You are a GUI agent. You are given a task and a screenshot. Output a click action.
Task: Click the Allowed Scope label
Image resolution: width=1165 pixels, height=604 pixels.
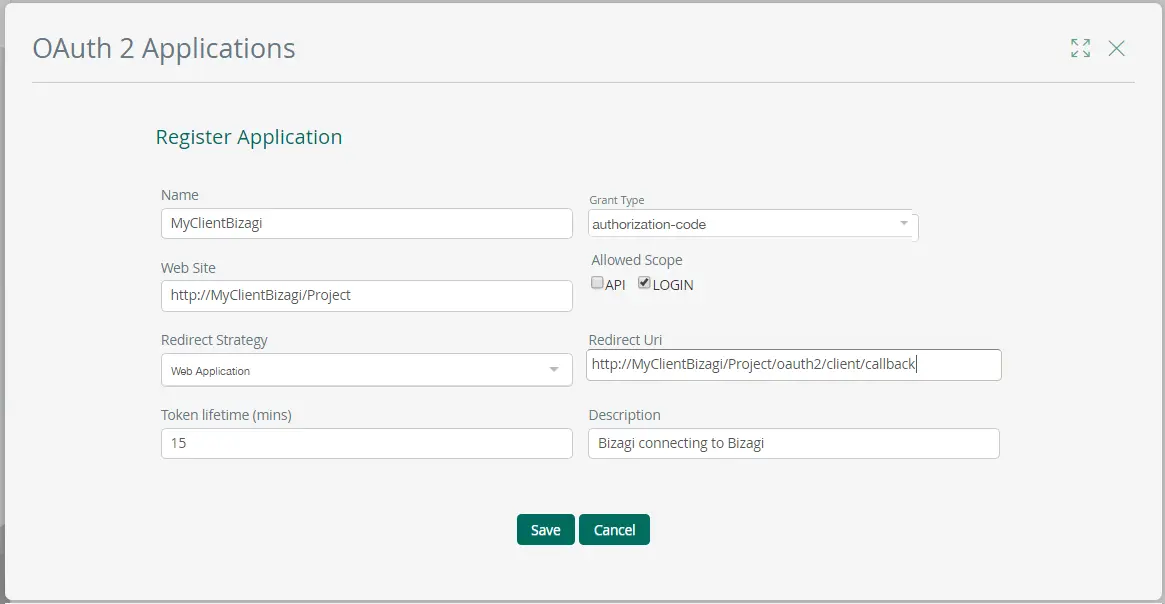pos(637,260)
